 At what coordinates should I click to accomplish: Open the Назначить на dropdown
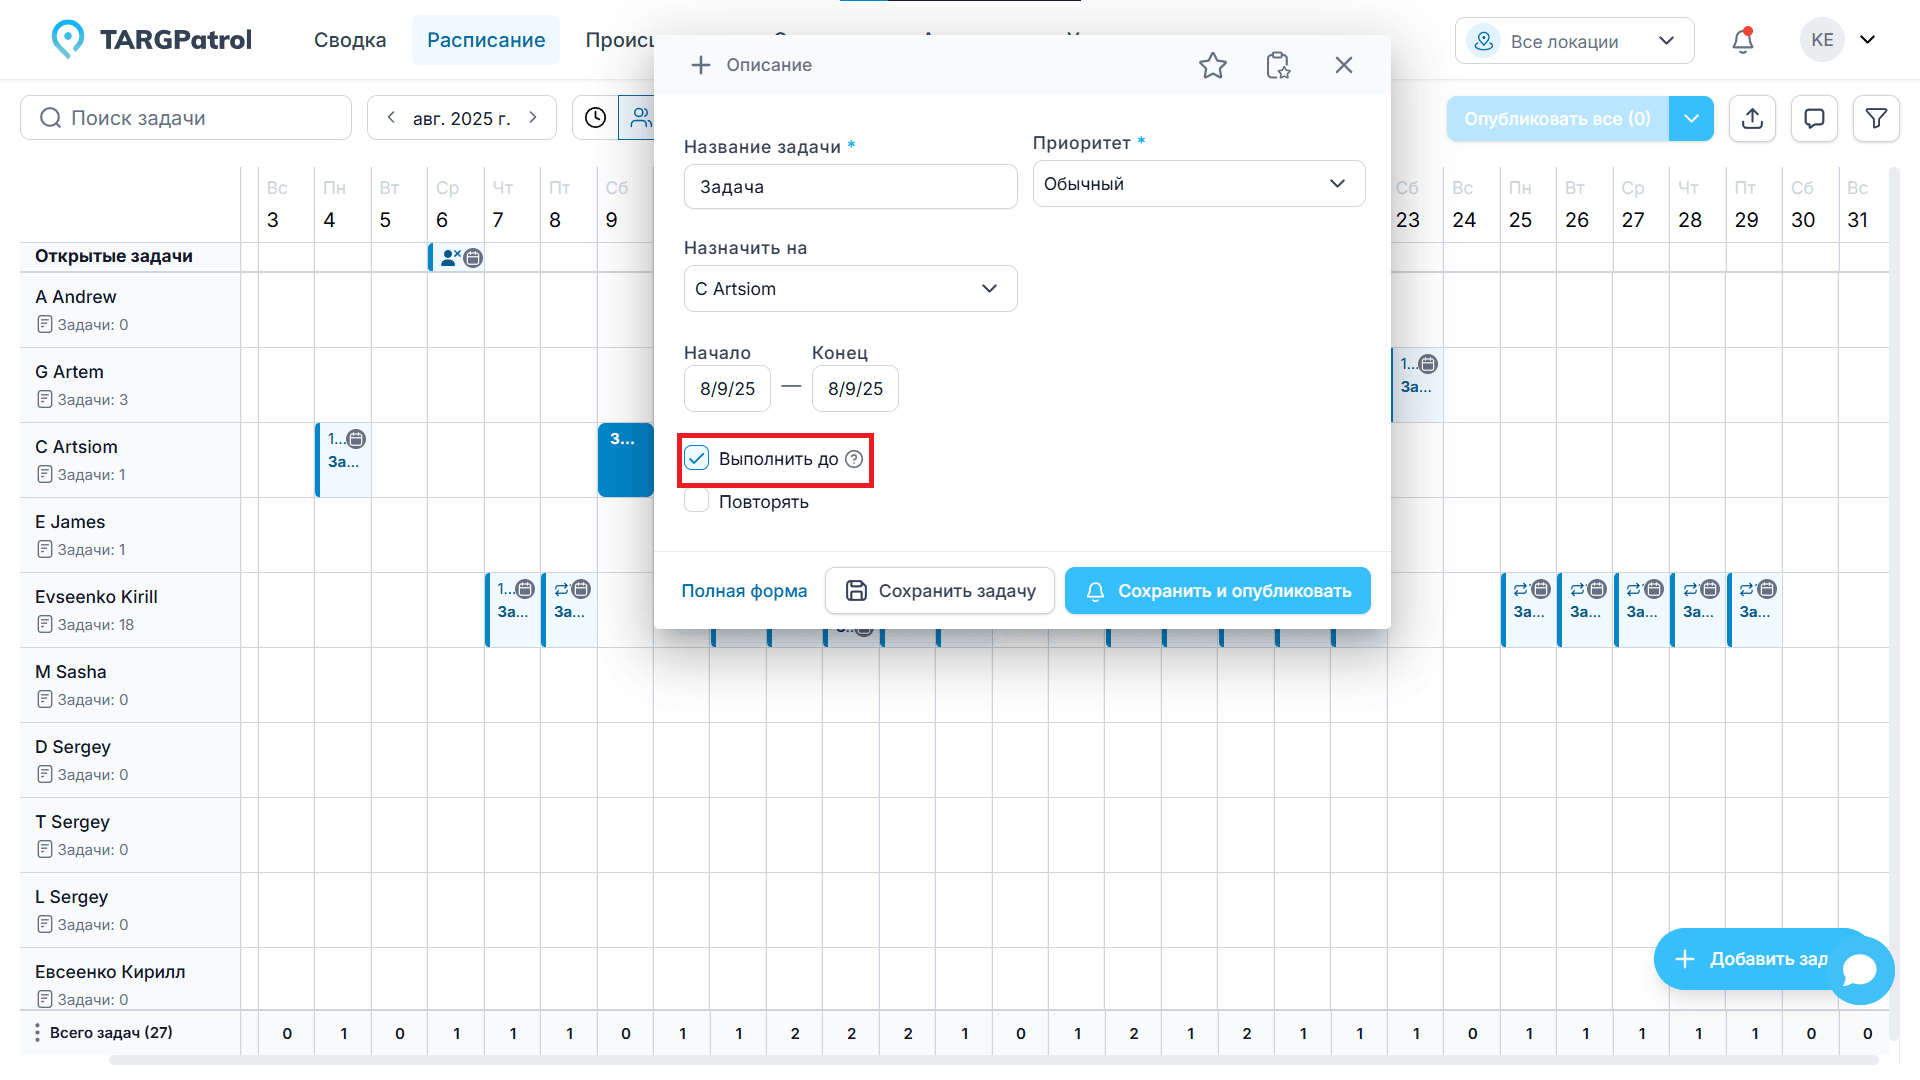(850, 289)
